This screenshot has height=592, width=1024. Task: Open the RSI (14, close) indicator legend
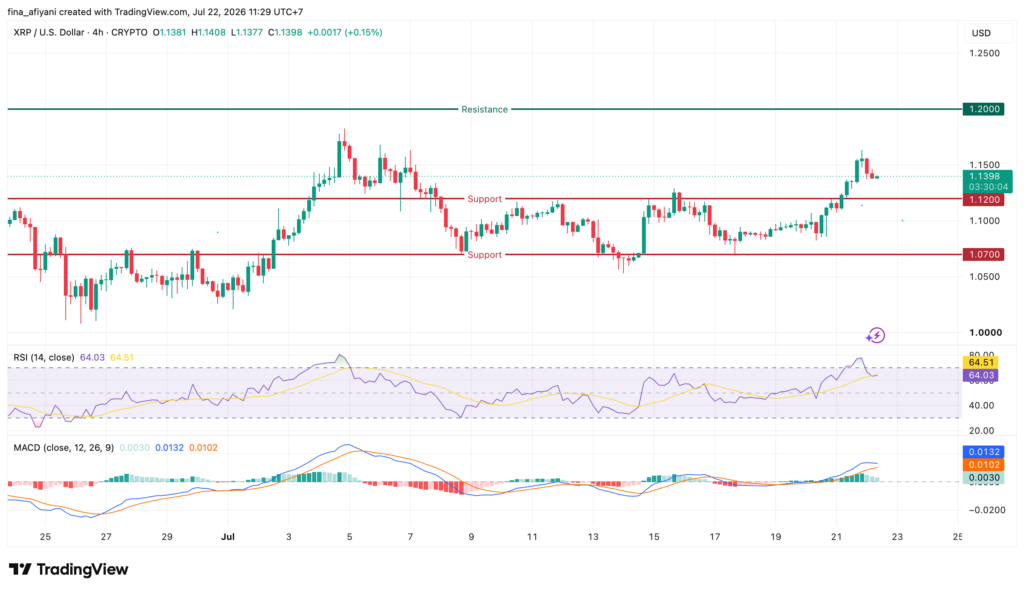(44, 357)
